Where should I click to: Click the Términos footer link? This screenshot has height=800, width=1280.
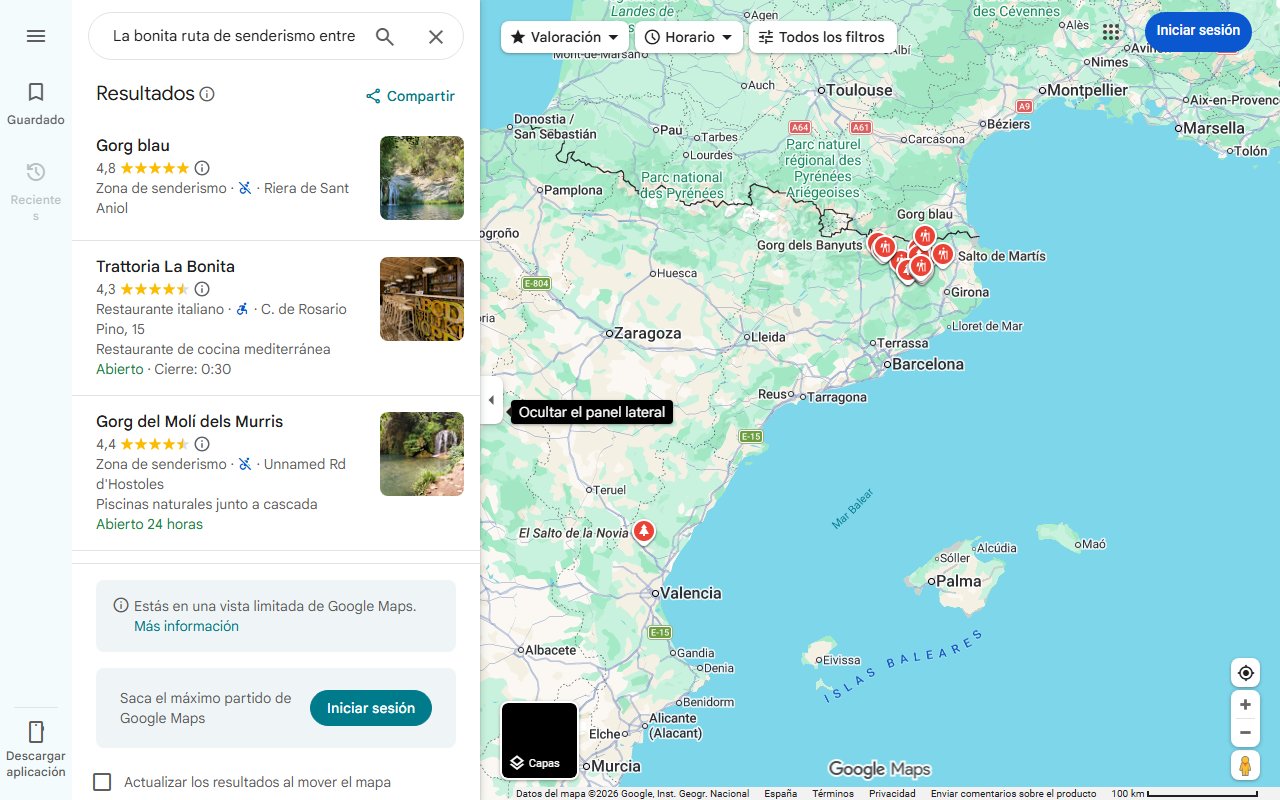tap(833, 793)
